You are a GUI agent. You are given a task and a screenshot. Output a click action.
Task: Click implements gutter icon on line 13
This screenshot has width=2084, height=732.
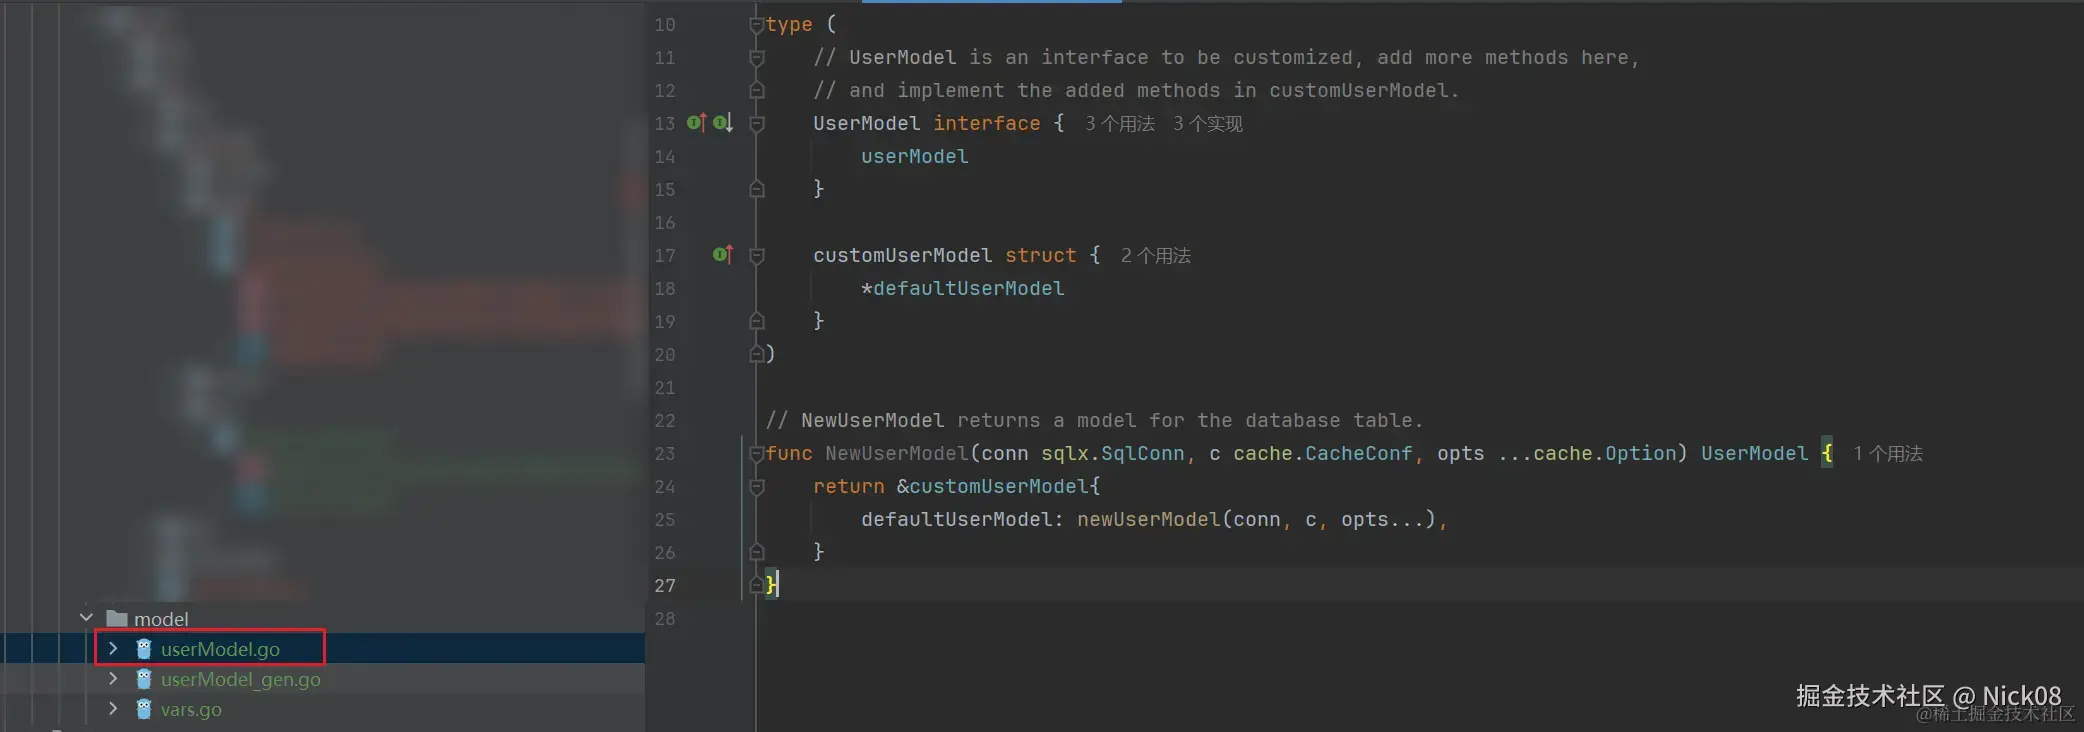click(697, 123)
